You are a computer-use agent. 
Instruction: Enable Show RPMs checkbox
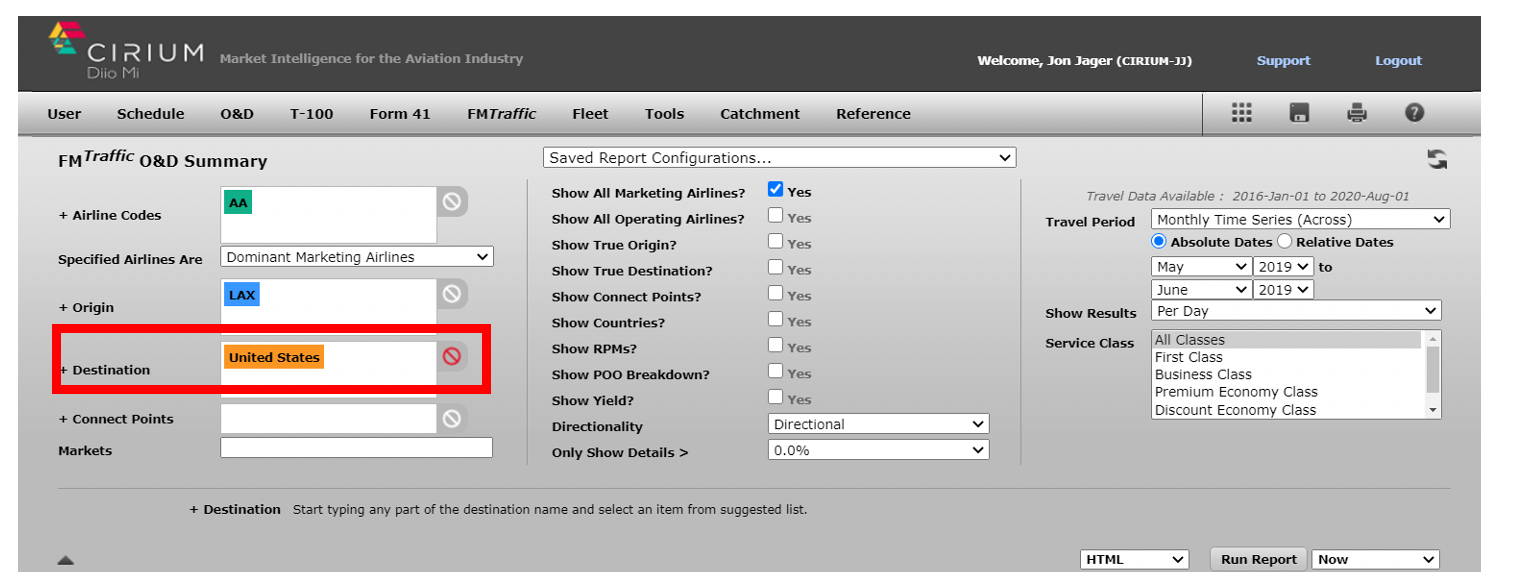[775, 345]
